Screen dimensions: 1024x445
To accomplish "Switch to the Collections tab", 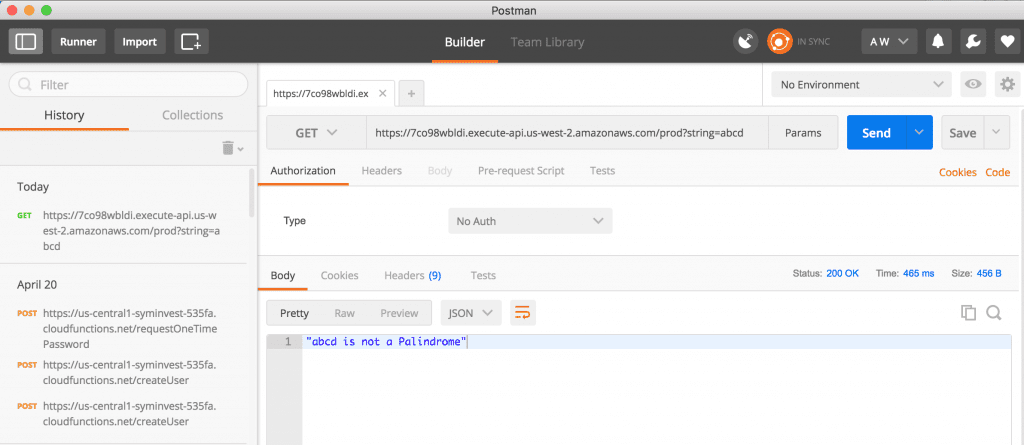I will click(x=192, y=115).
